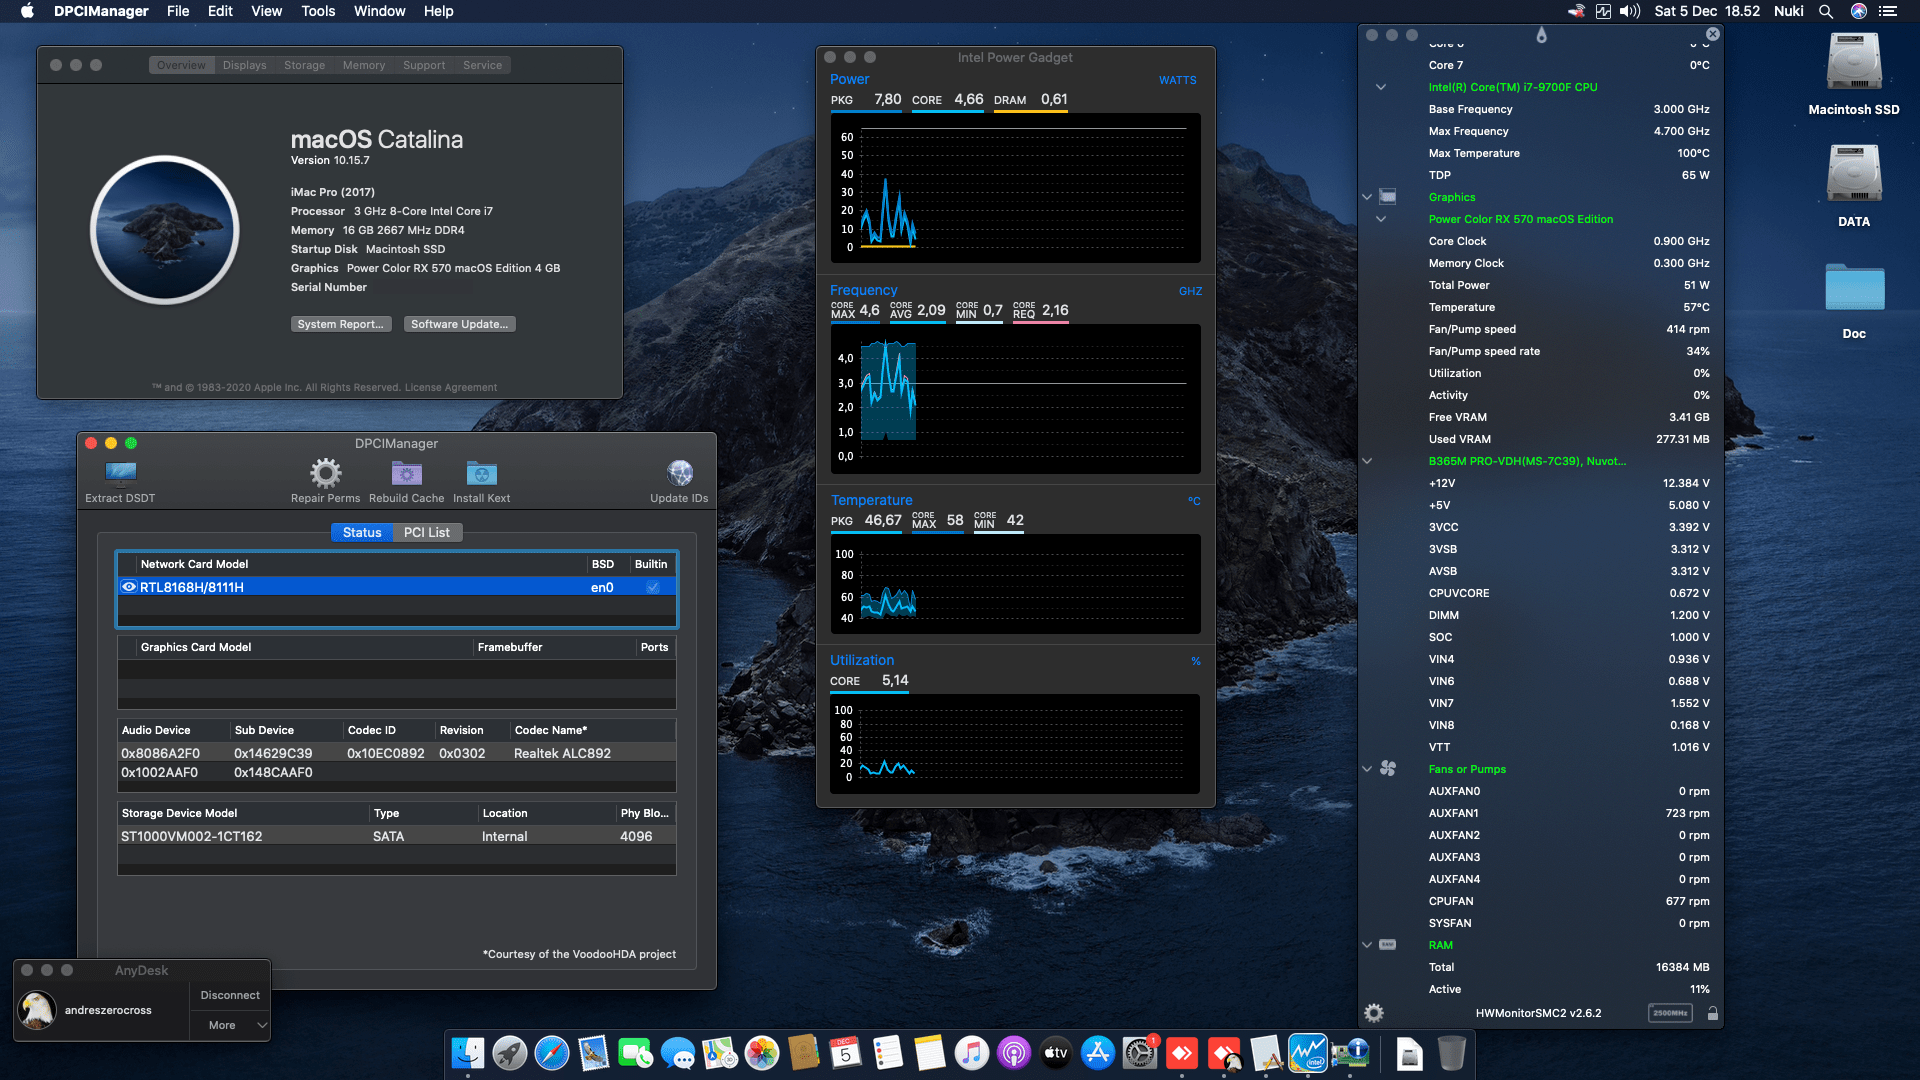Switch to the PCI List tab
The height and width of the screenshot is (1080, 1920).
click(426, 532)
